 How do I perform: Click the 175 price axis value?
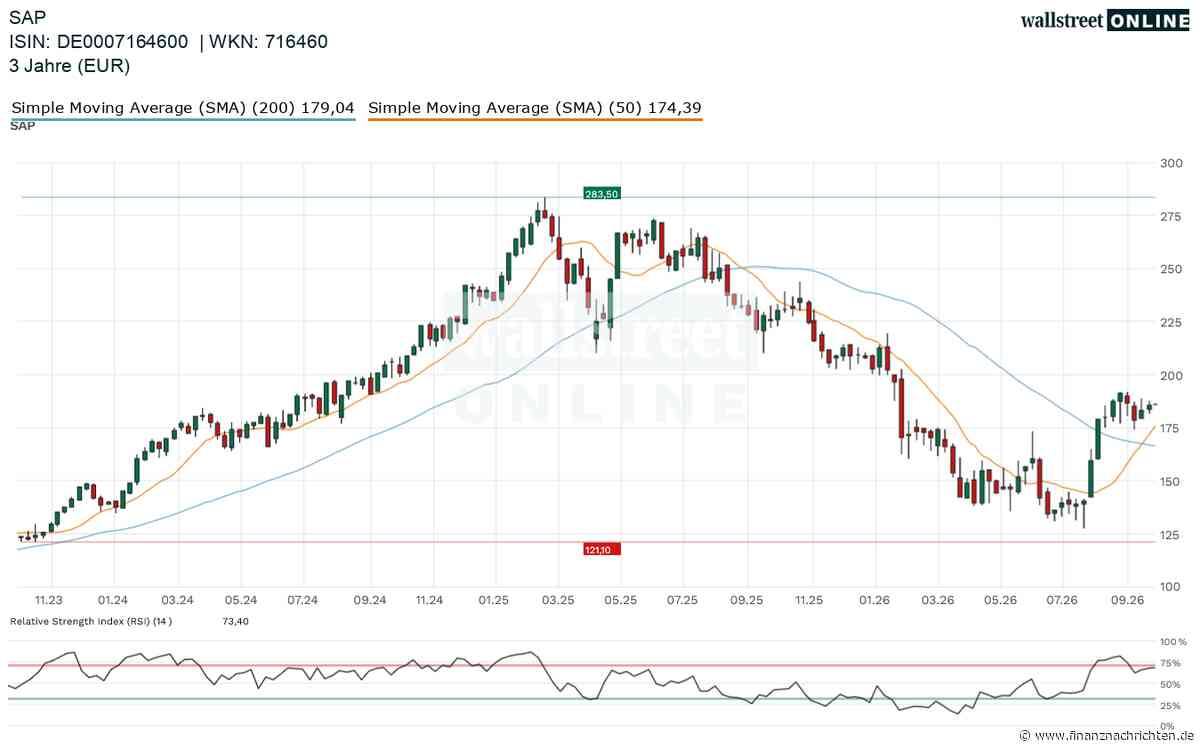1172,428
